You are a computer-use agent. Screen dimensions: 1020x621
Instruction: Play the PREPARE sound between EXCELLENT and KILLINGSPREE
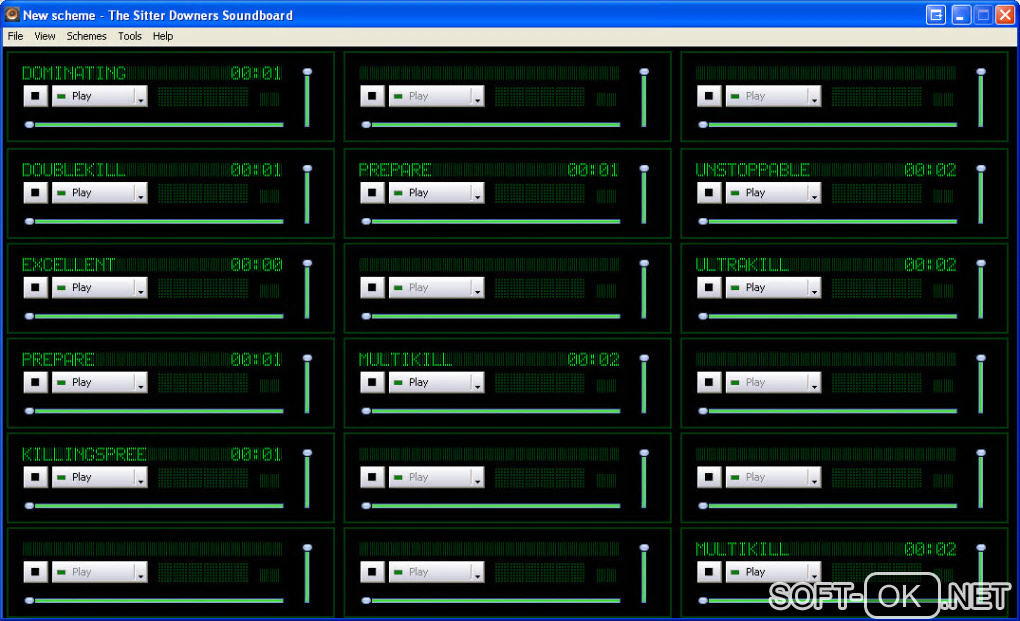pyautogui.click(x=93, y=382)
